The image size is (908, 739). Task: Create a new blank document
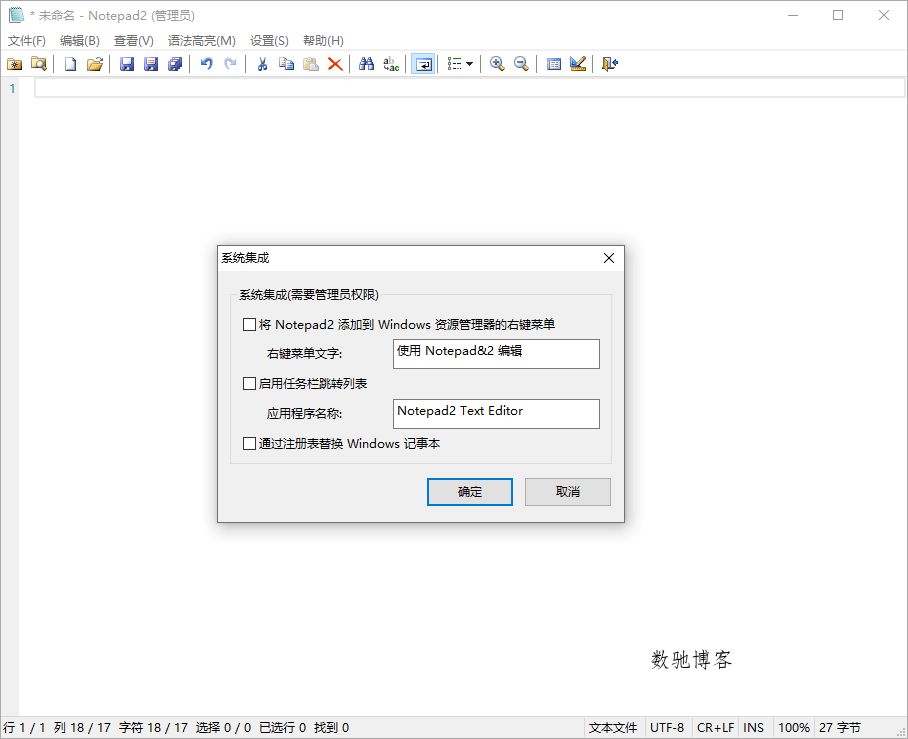70,64
